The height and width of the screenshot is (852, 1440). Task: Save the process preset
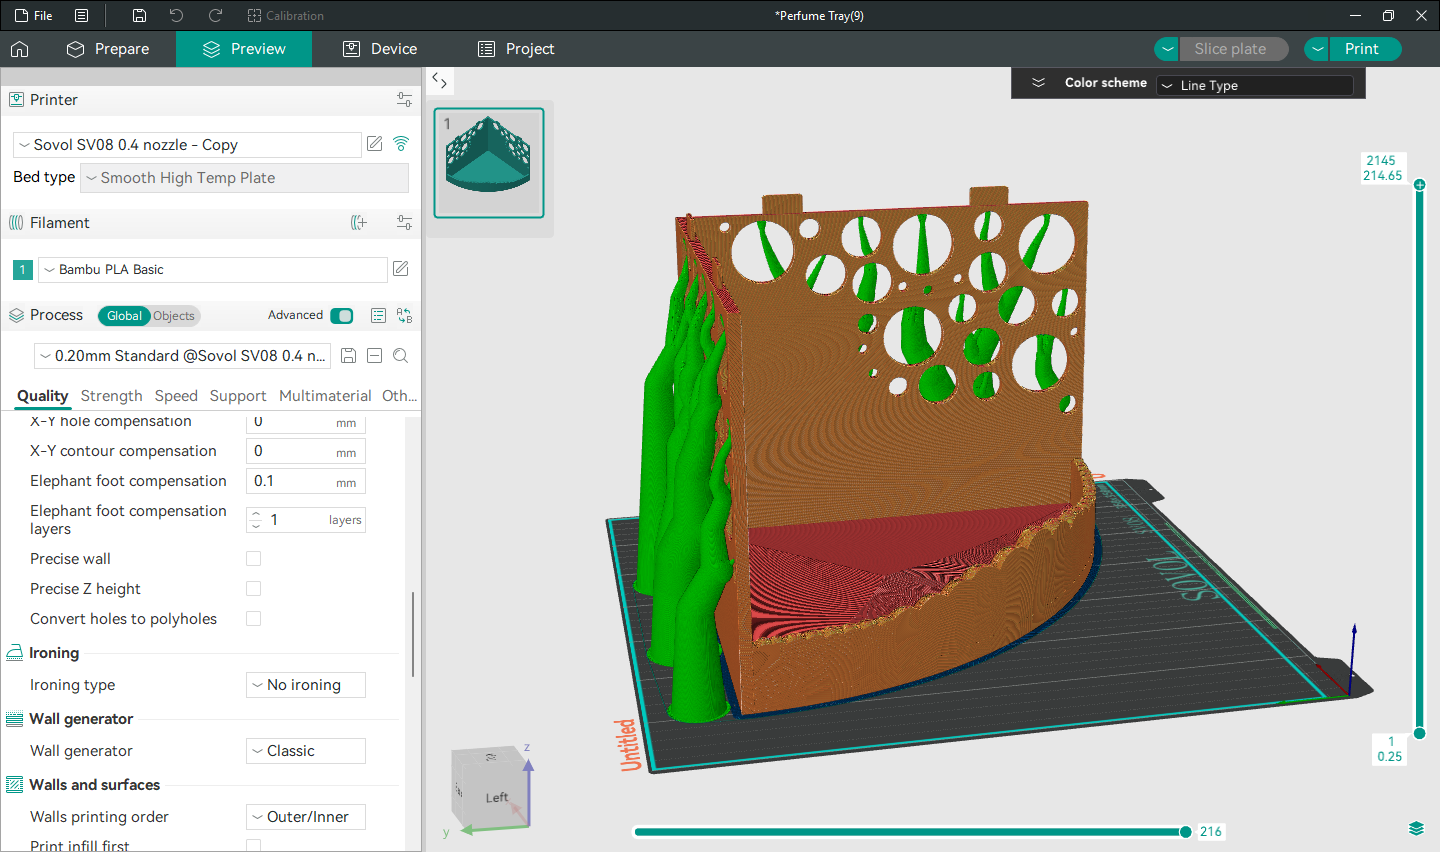click(x=349, y=356)
